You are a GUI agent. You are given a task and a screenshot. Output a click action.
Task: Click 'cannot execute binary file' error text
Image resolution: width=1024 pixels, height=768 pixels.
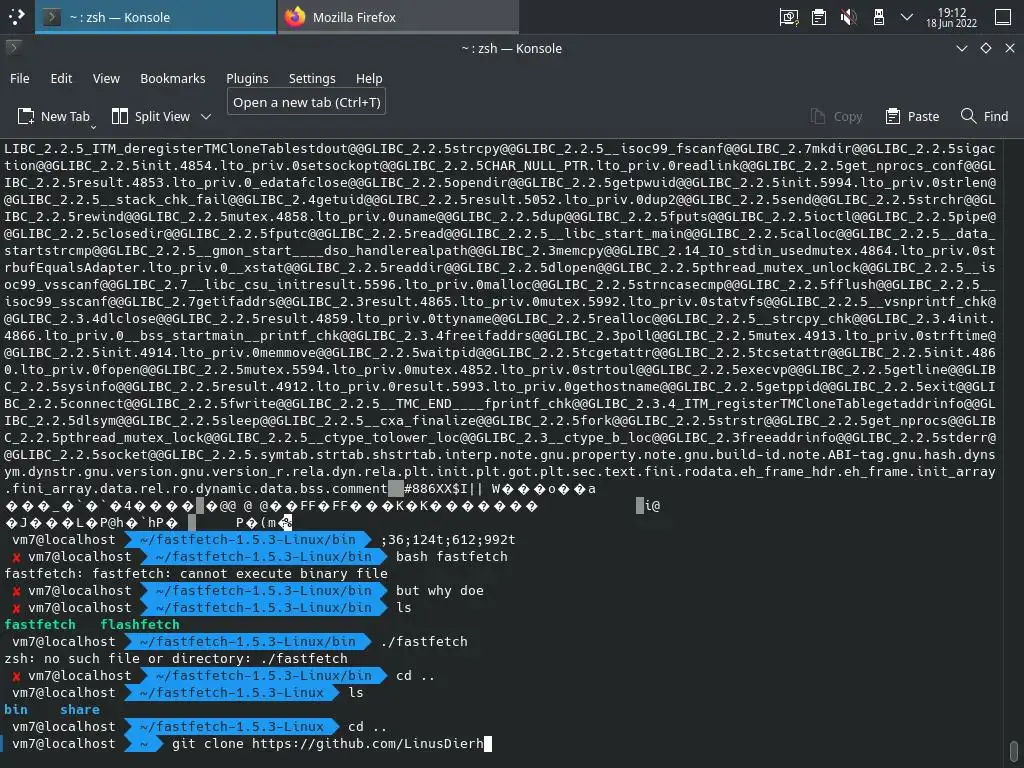284,573
